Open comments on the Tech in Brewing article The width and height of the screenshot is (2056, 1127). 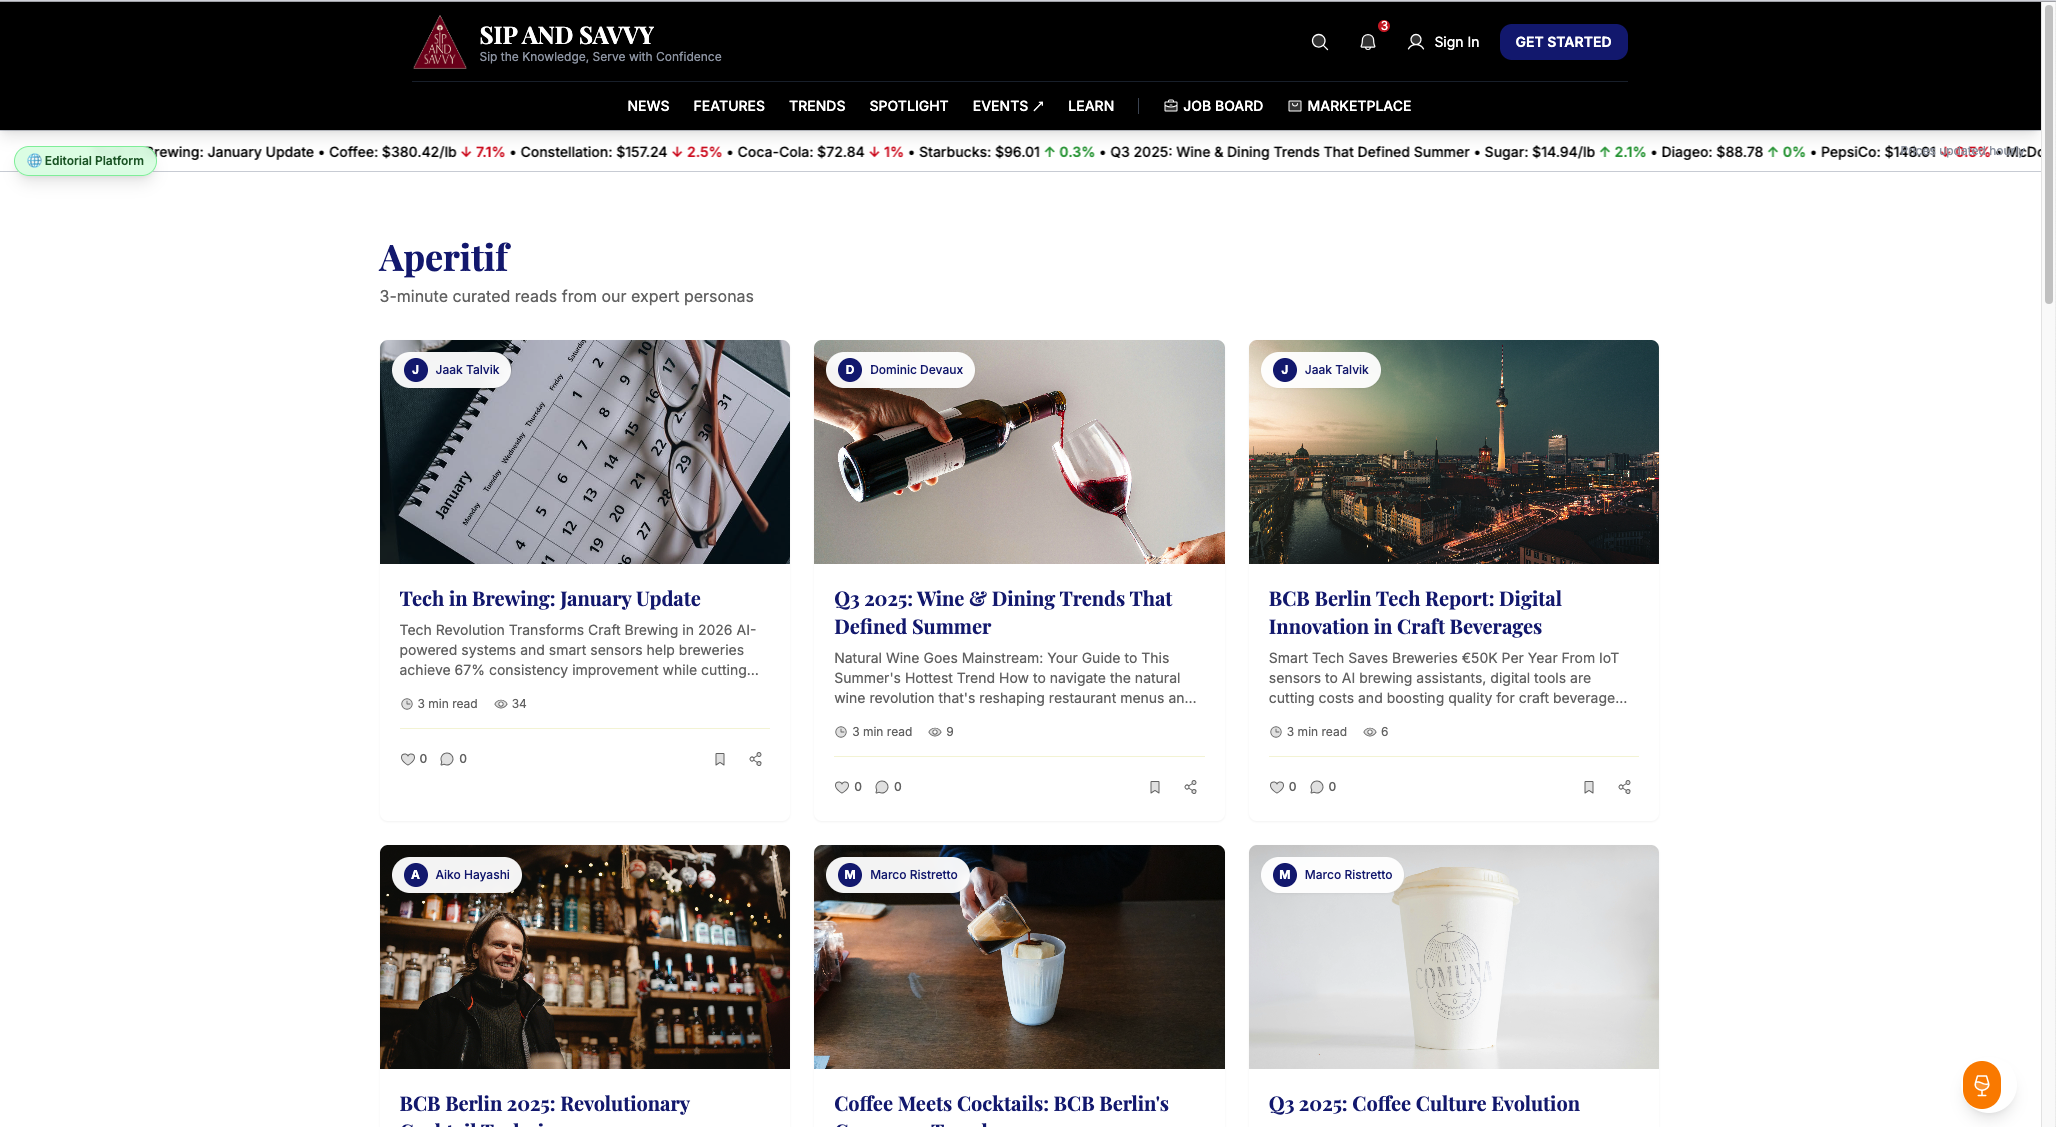point(446,759)
